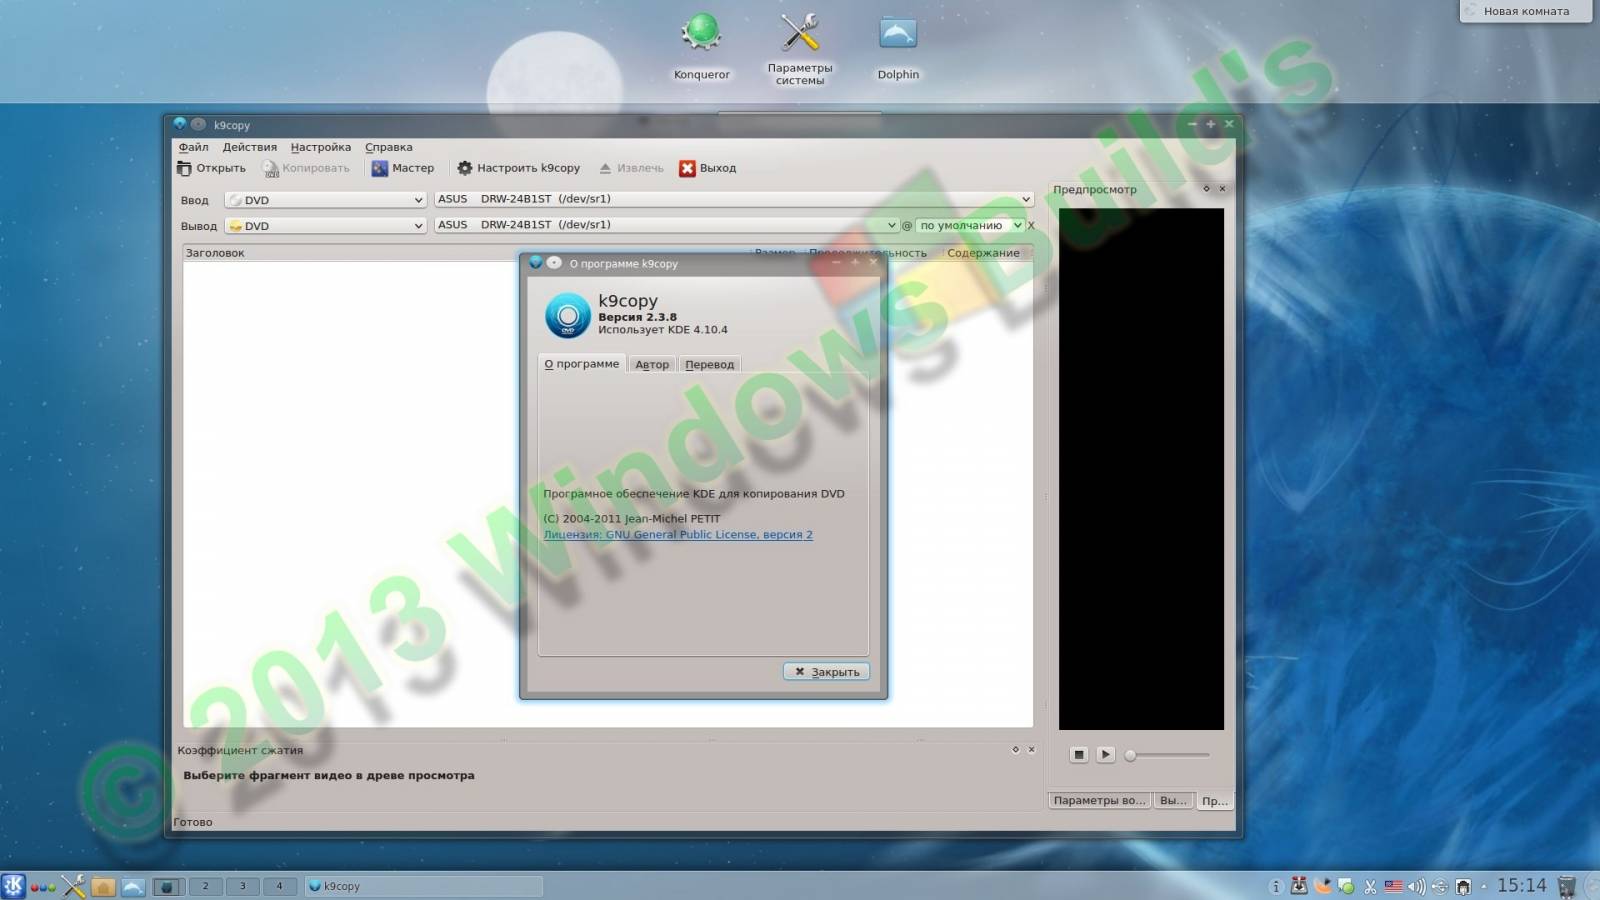Open the 'Вы...' bottom tab

coord(1173,800)
